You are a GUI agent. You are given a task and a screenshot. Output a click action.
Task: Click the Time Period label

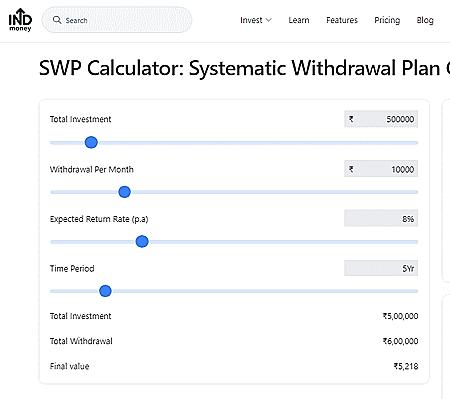click(x=72, y=269)
